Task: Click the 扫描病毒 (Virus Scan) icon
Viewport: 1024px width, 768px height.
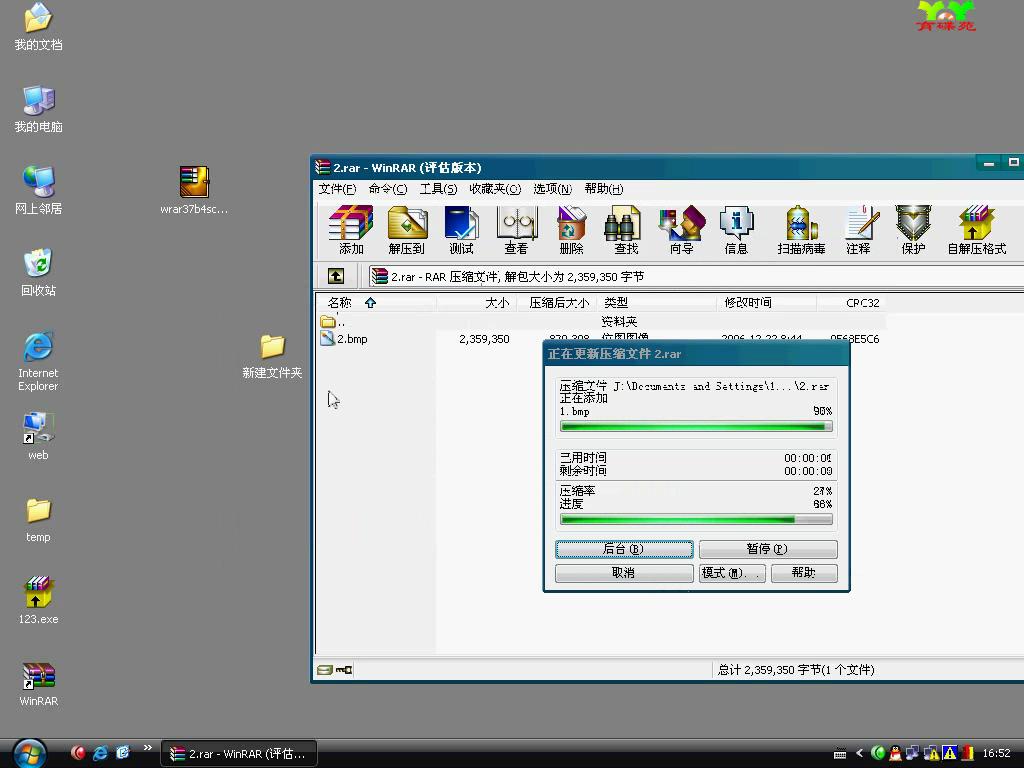Action: 801,229
